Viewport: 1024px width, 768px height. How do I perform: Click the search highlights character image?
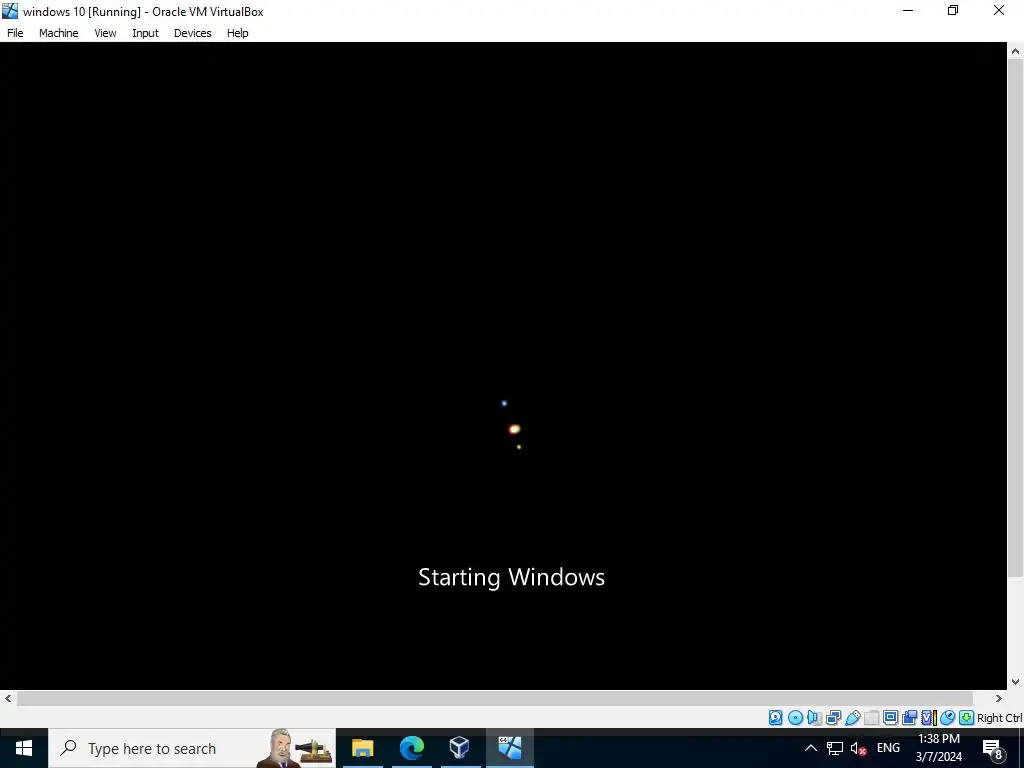coord(295,748)
